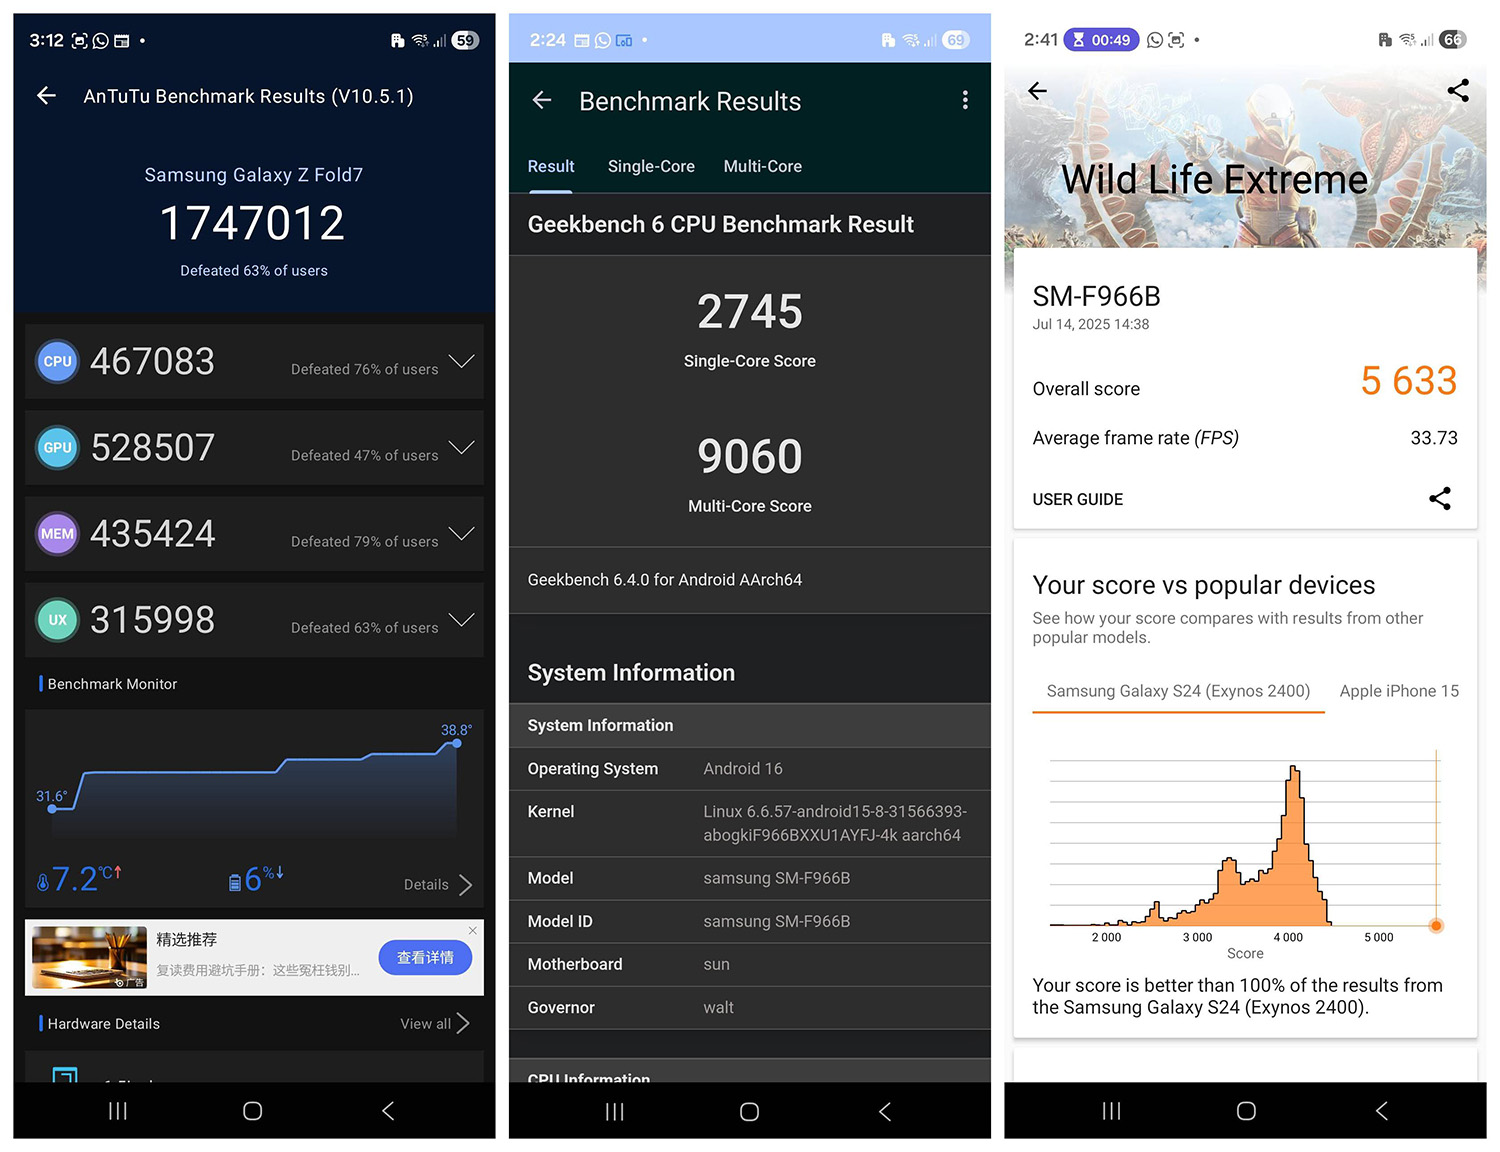Tap Motherboard row showing sun
The width and height of the screenshot is (1500, 1152).
click(750, 964)
